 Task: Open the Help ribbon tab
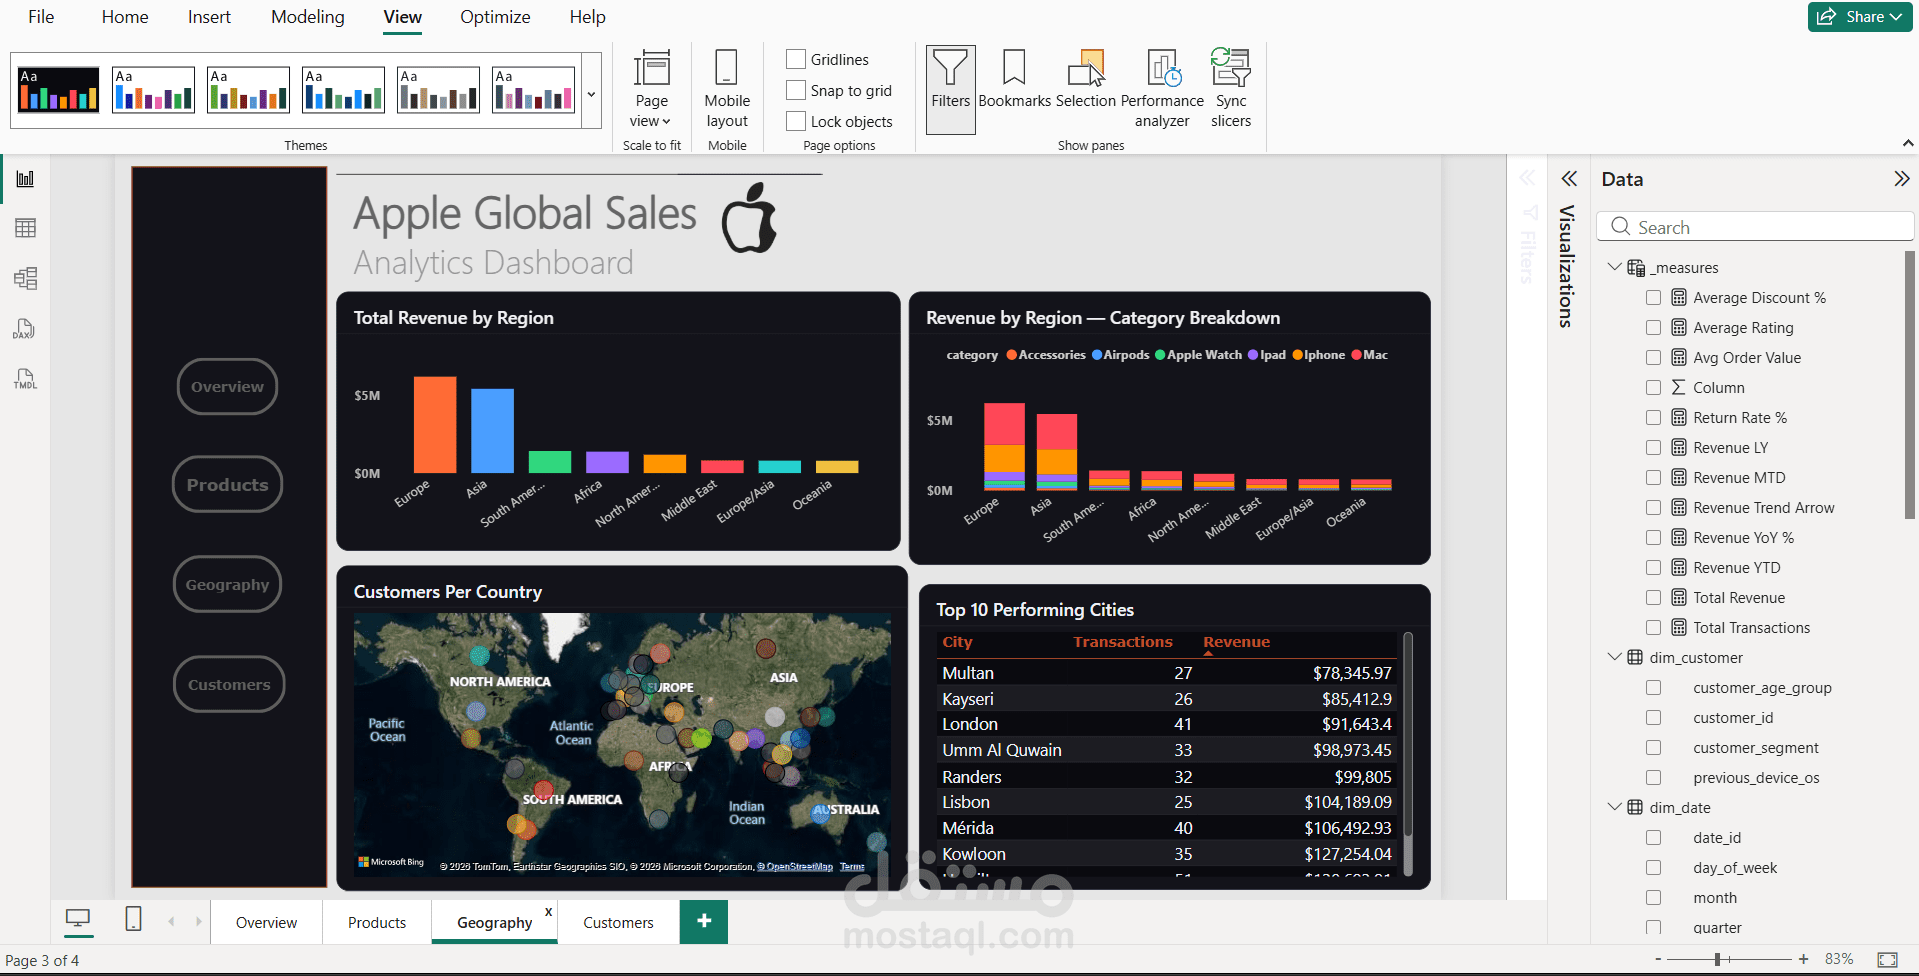coord(587,17)
